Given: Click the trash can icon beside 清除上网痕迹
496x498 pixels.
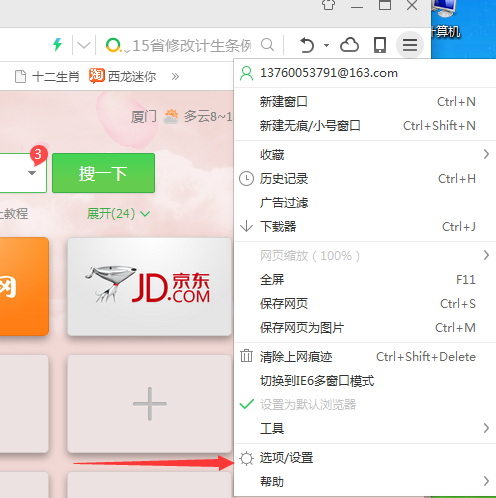Looking at the screenshot, I should [246, 356].
